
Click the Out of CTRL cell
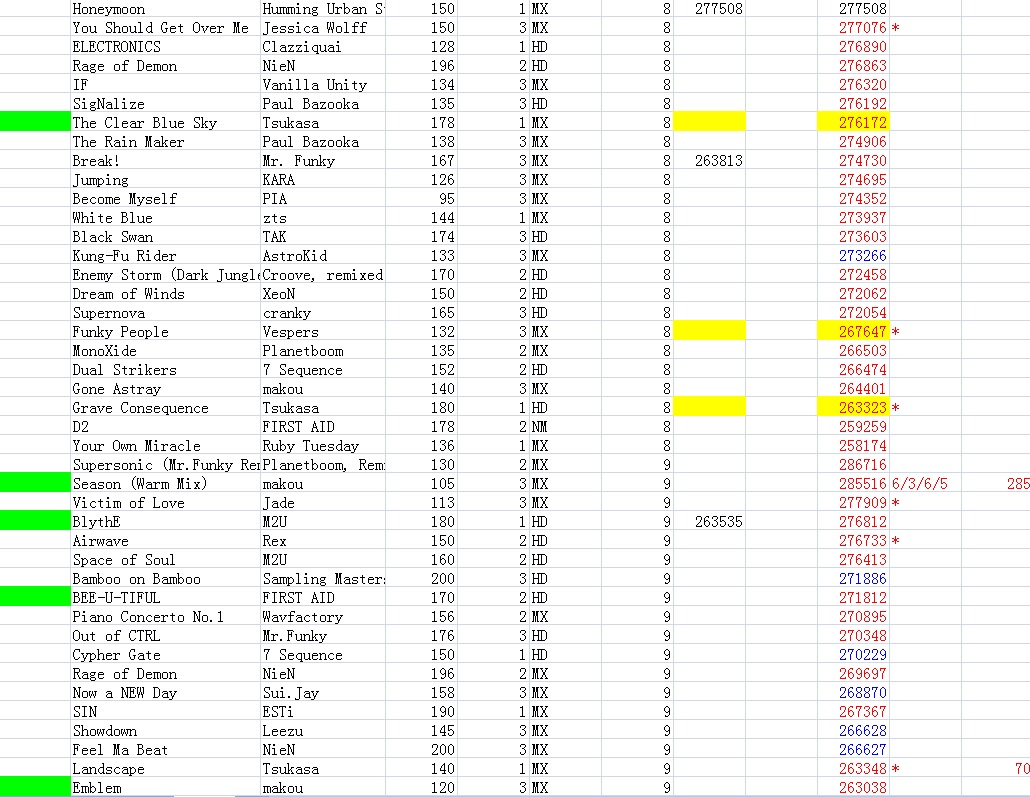tap(165, 636)
